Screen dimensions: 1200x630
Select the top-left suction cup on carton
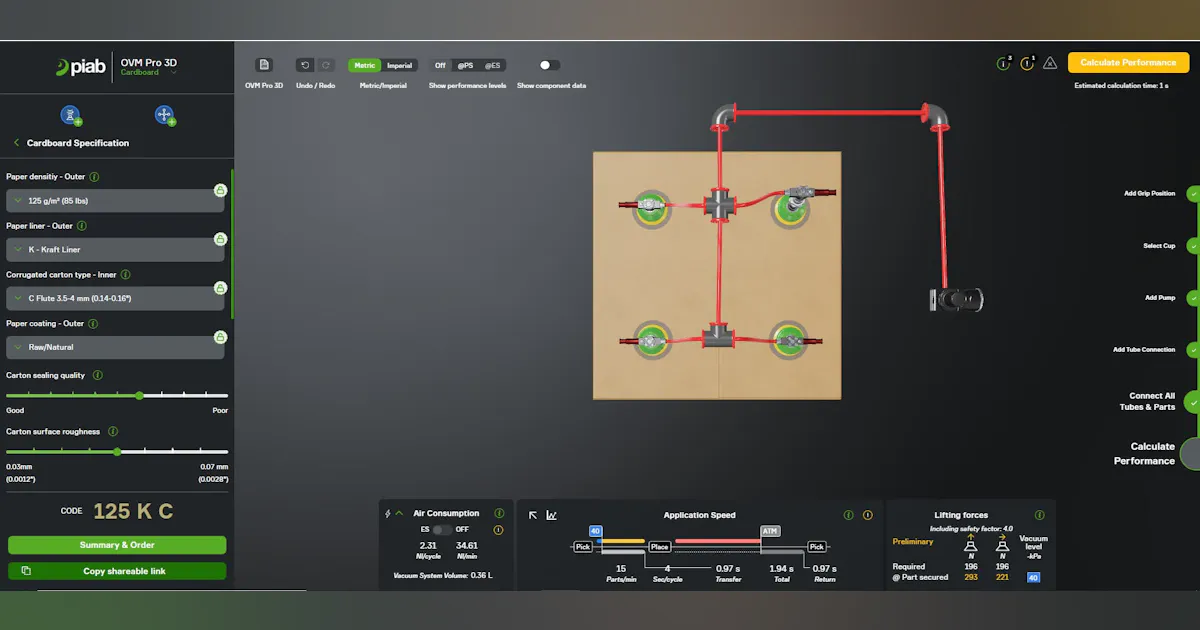click(x=652, y=208)
